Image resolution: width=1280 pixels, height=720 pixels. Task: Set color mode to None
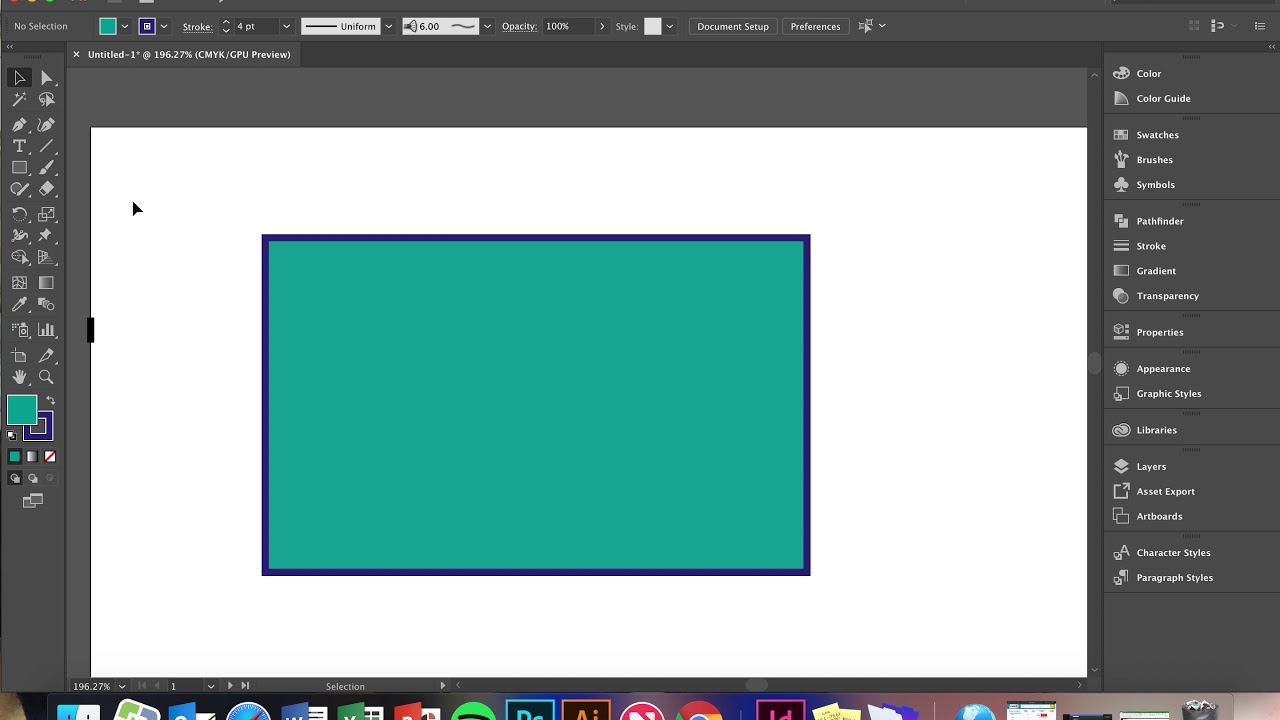(x=50, y=456)
